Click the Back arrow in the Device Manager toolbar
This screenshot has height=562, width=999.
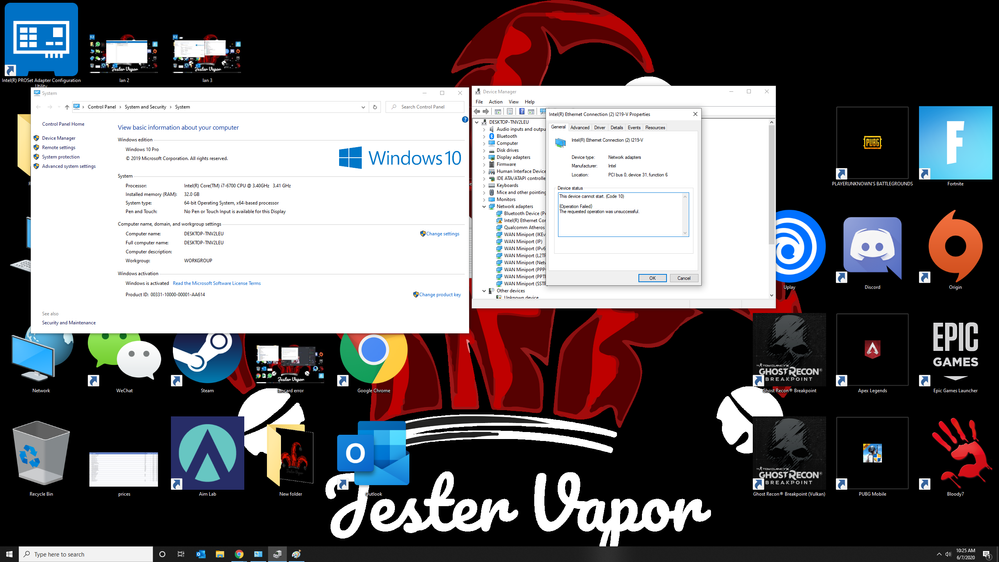click(x=477, y=112)
